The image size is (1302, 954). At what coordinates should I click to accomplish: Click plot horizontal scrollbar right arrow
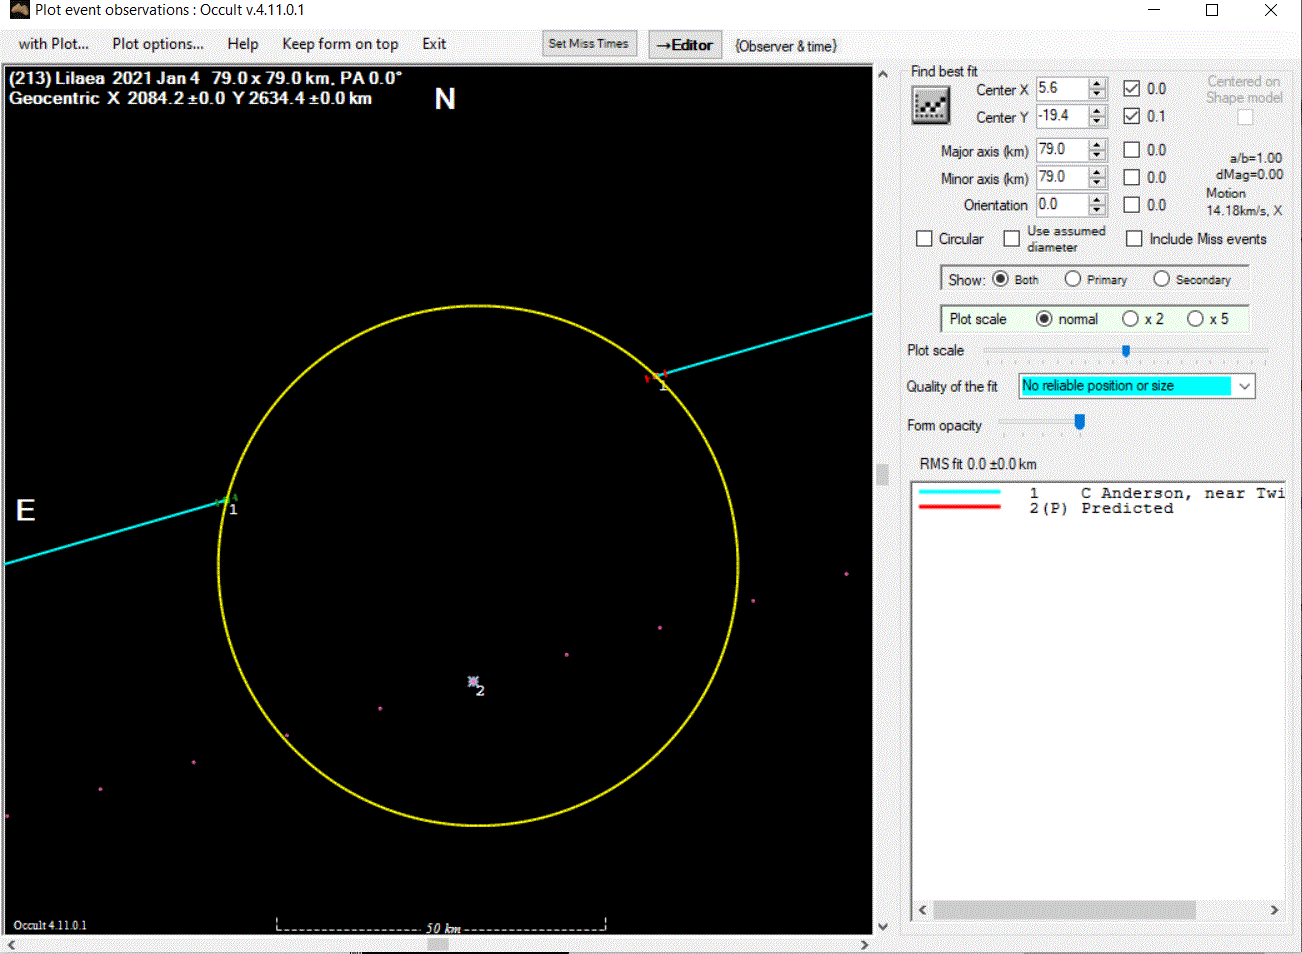[x=865, y=944]
